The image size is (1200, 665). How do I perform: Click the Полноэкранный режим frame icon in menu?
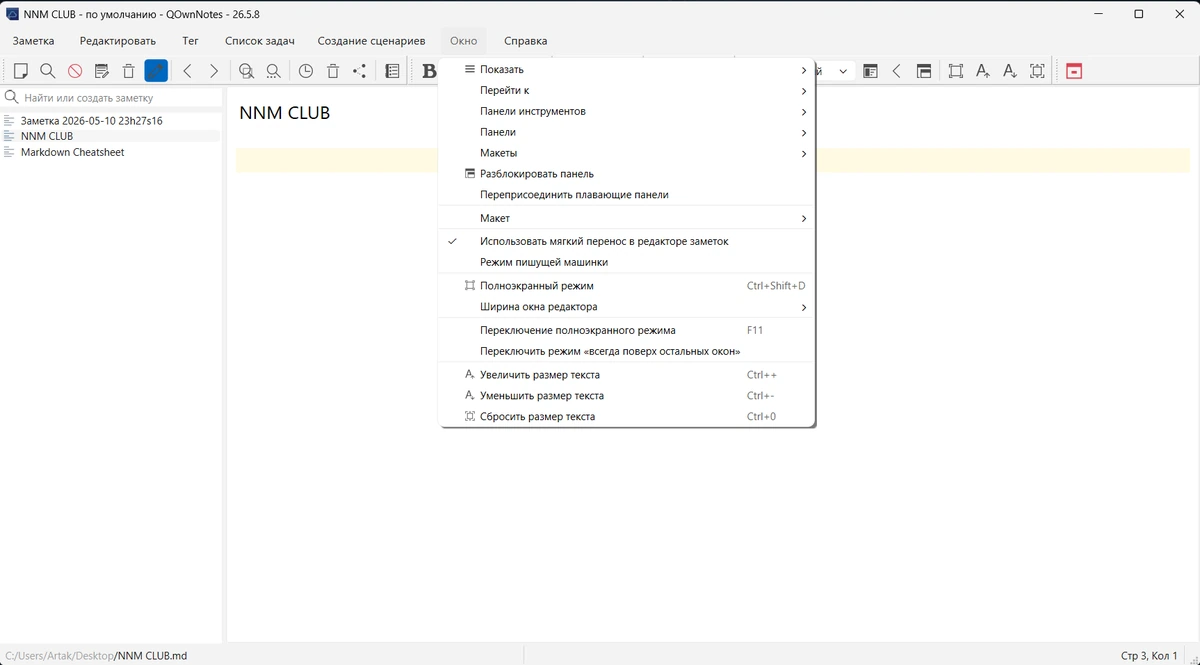(x=470, y=285)
